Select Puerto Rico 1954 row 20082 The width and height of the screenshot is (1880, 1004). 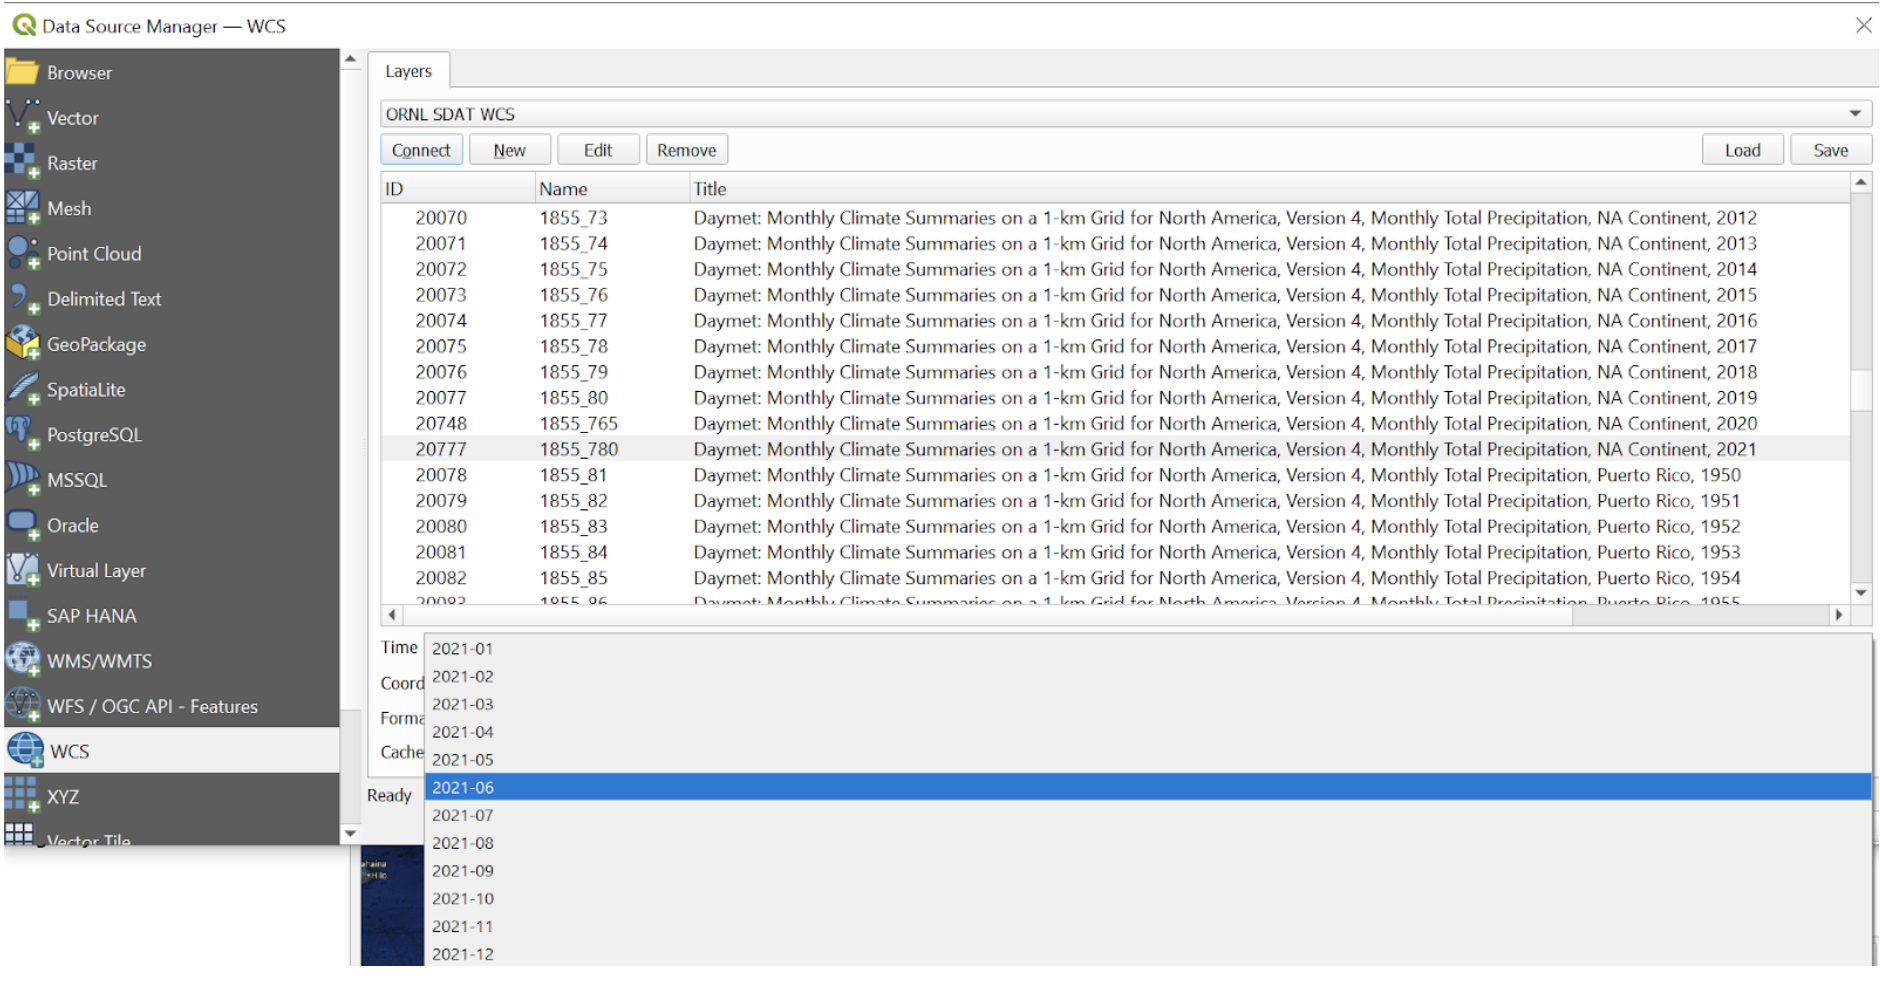tap(1115, 578)
